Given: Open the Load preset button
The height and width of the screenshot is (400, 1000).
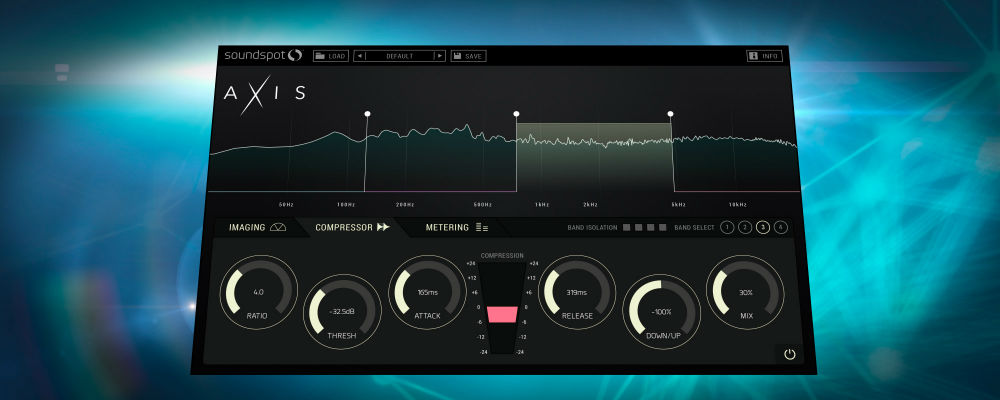Looking at the screenshot, I should coord(331,56).
